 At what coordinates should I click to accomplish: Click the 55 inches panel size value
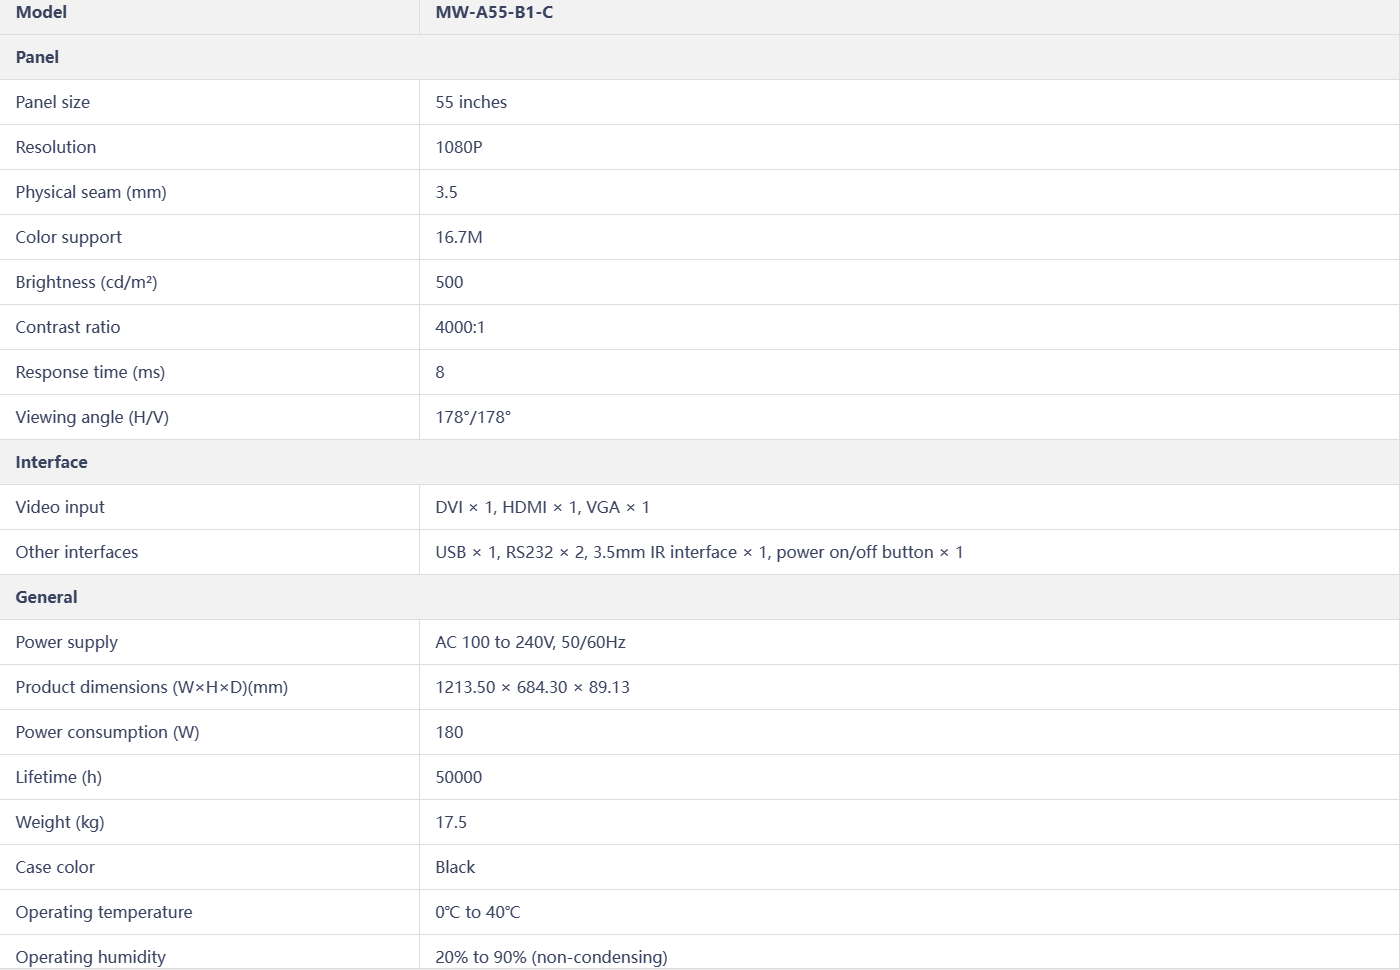[471, 103]
